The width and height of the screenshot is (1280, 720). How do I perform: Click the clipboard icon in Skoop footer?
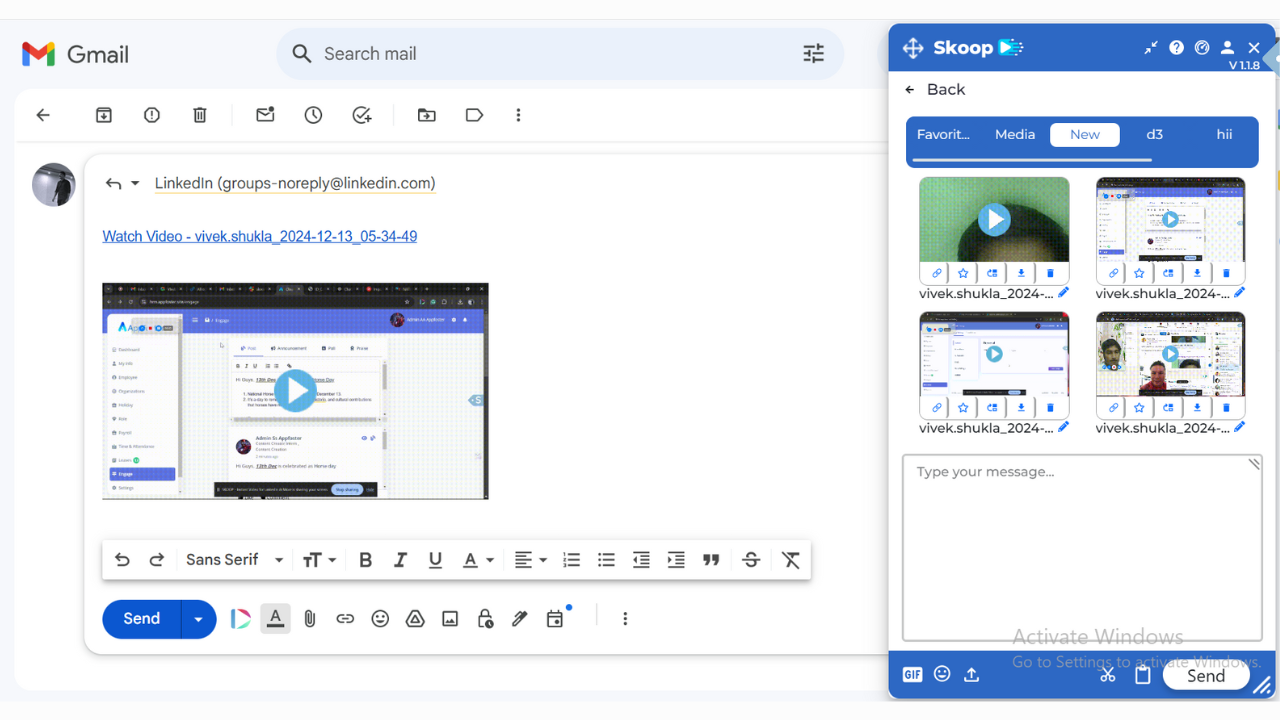click(1143, 675)
